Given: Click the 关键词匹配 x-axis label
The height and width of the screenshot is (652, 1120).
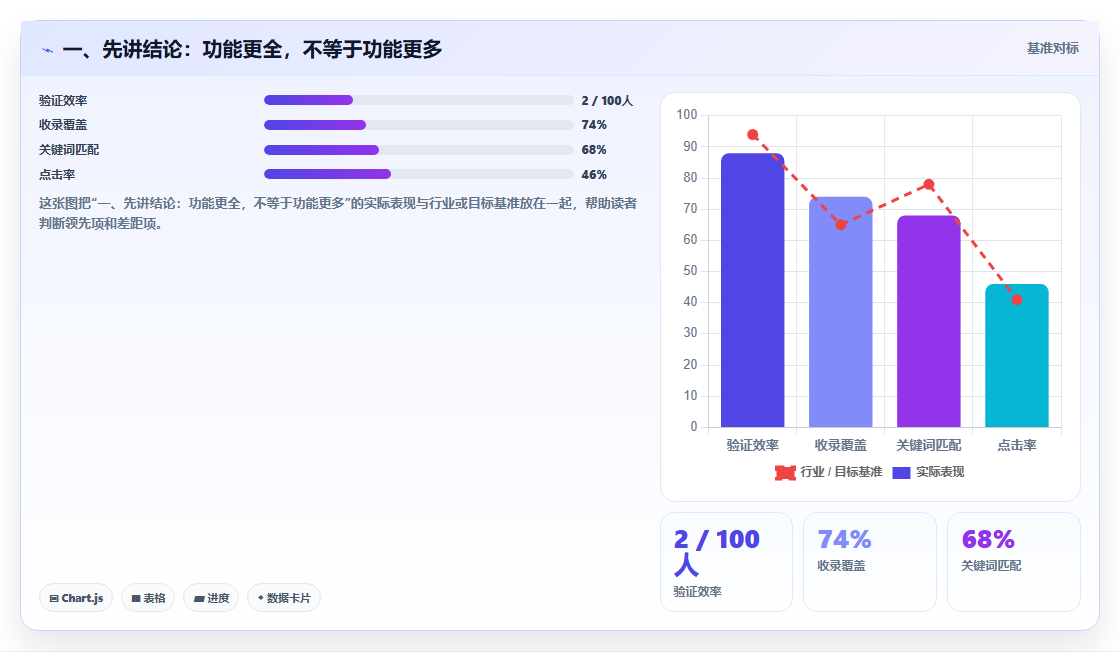Looking at the screenshot, I should (929, 446).
